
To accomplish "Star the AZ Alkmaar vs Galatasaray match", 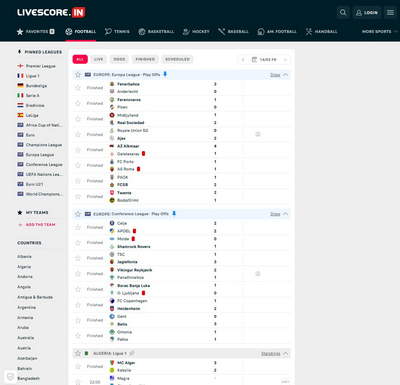I will click(x=78, y=150).
